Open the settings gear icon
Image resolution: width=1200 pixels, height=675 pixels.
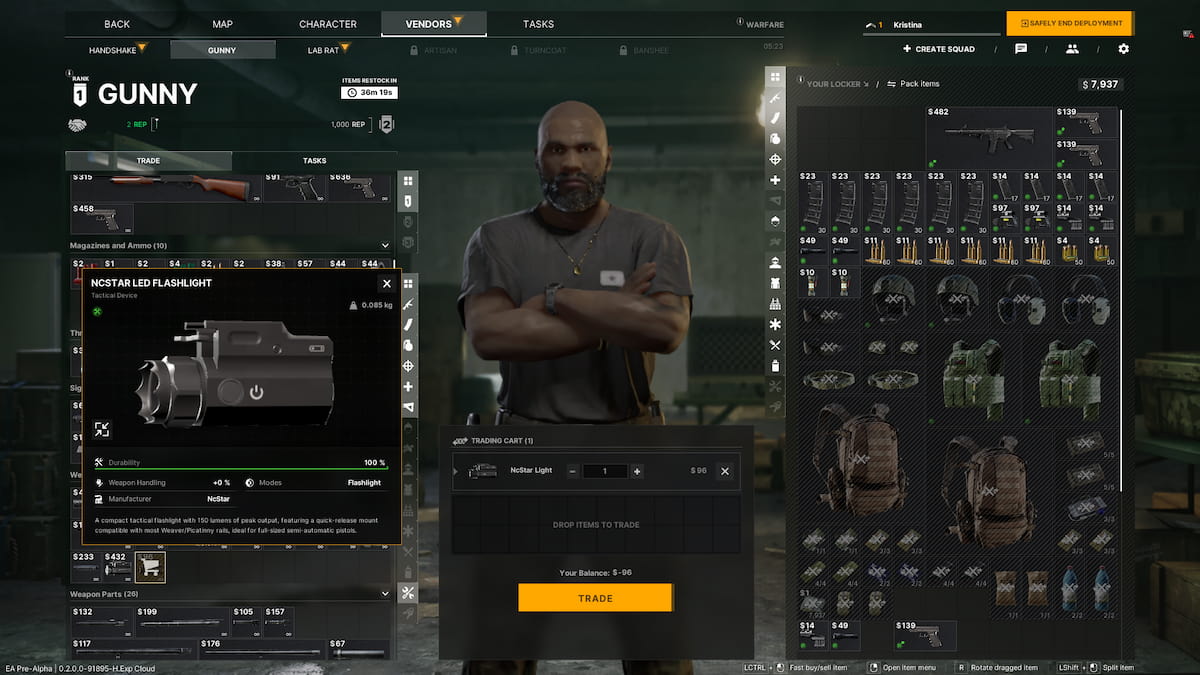tap(1123, 49)
